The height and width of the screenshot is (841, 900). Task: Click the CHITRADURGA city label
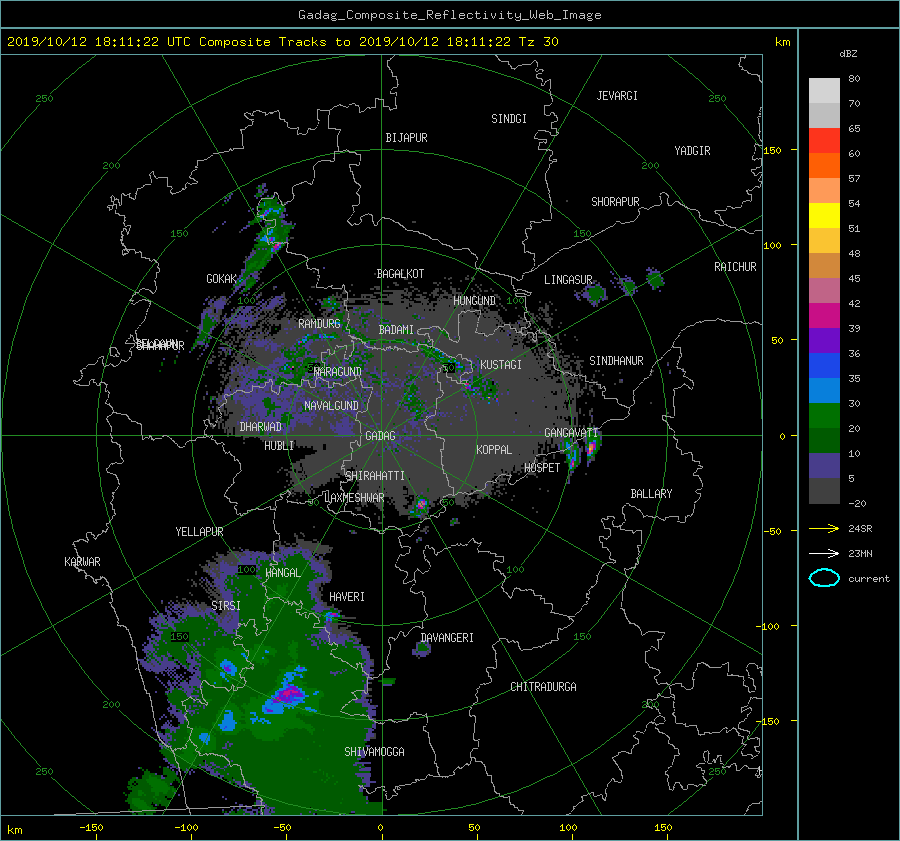(543, 687)
